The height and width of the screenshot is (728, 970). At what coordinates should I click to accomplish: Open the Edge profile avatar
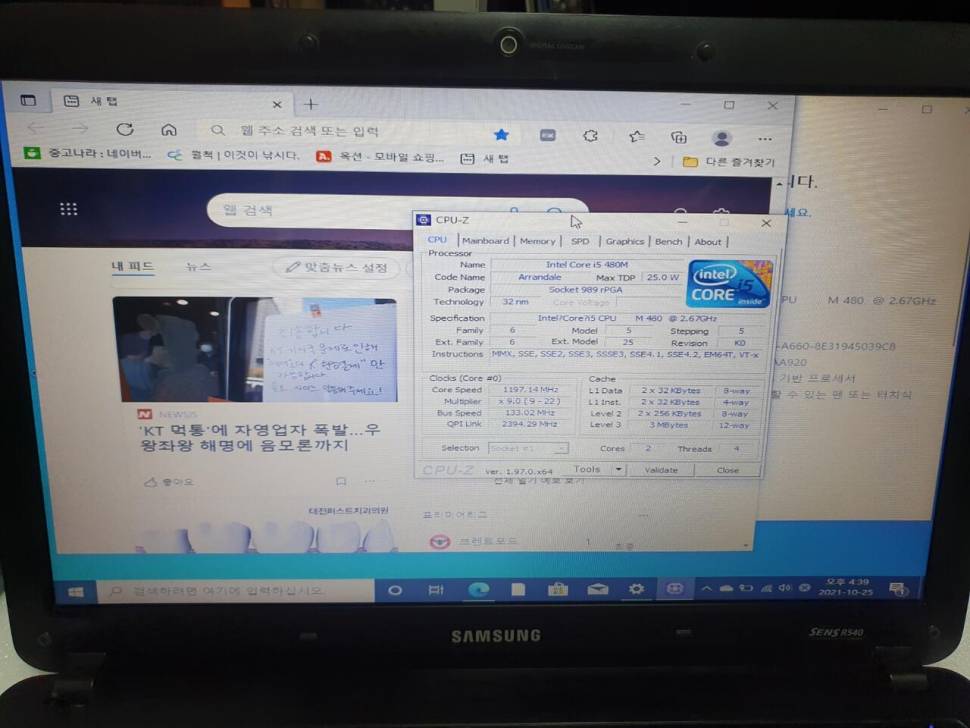click(x=721, y=138)
